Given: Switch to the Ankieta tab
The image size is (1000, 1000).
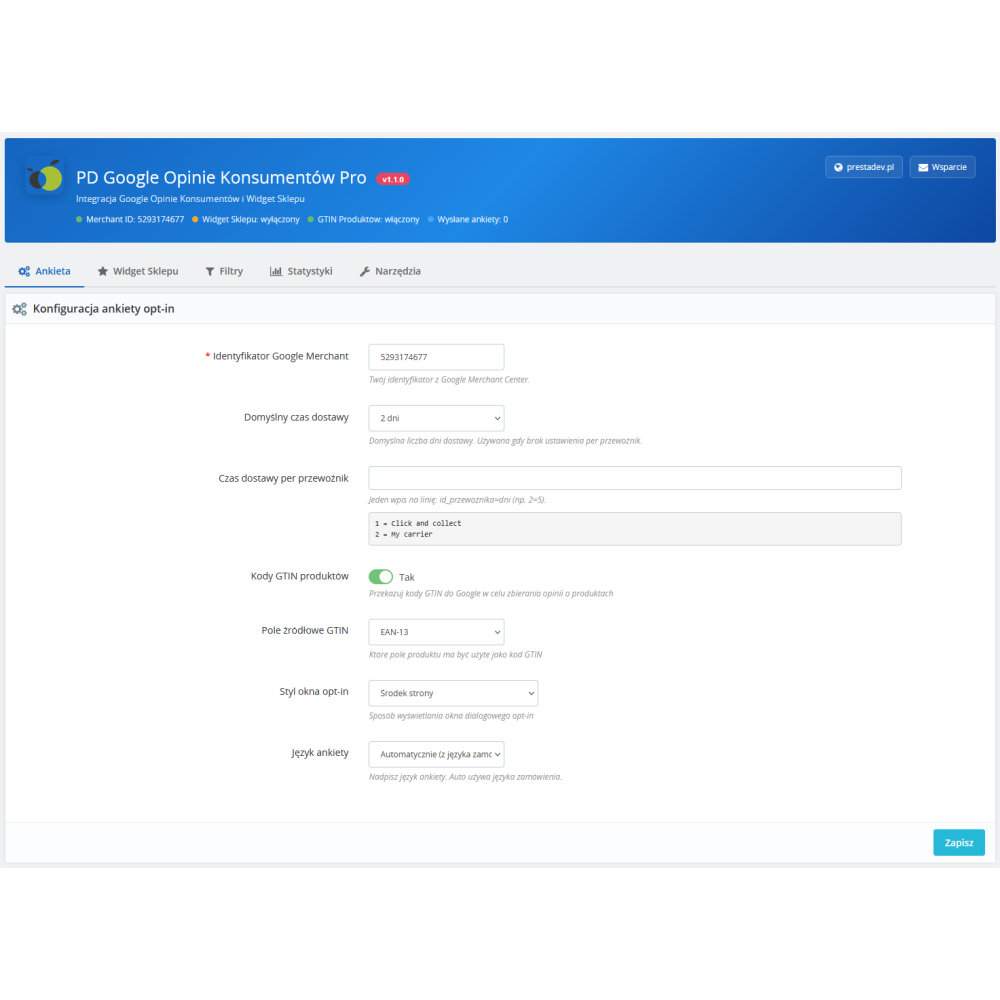Looking at the screenshot, I should (45, 271).
